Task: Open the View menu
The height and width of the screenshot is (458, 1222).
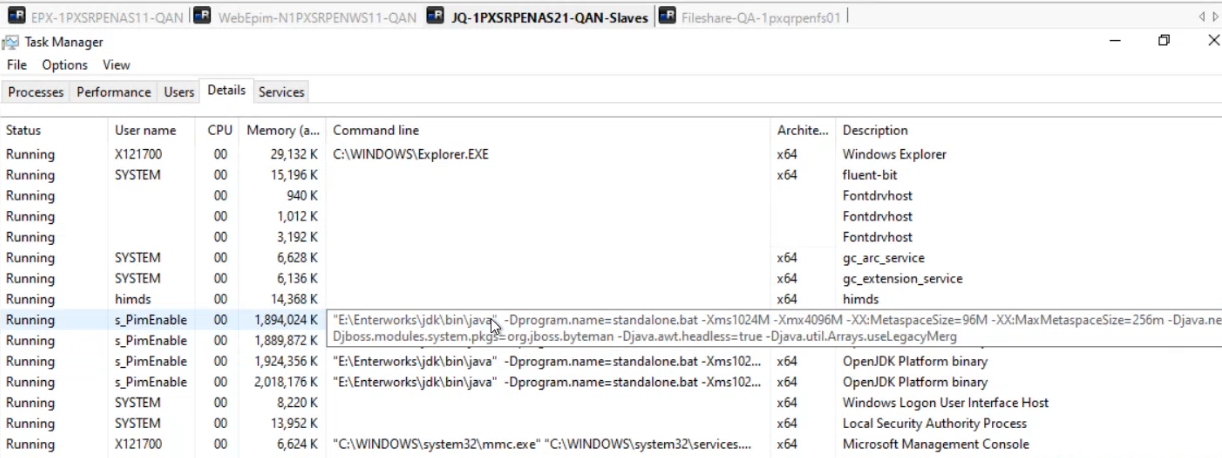Action: point(116,65)
